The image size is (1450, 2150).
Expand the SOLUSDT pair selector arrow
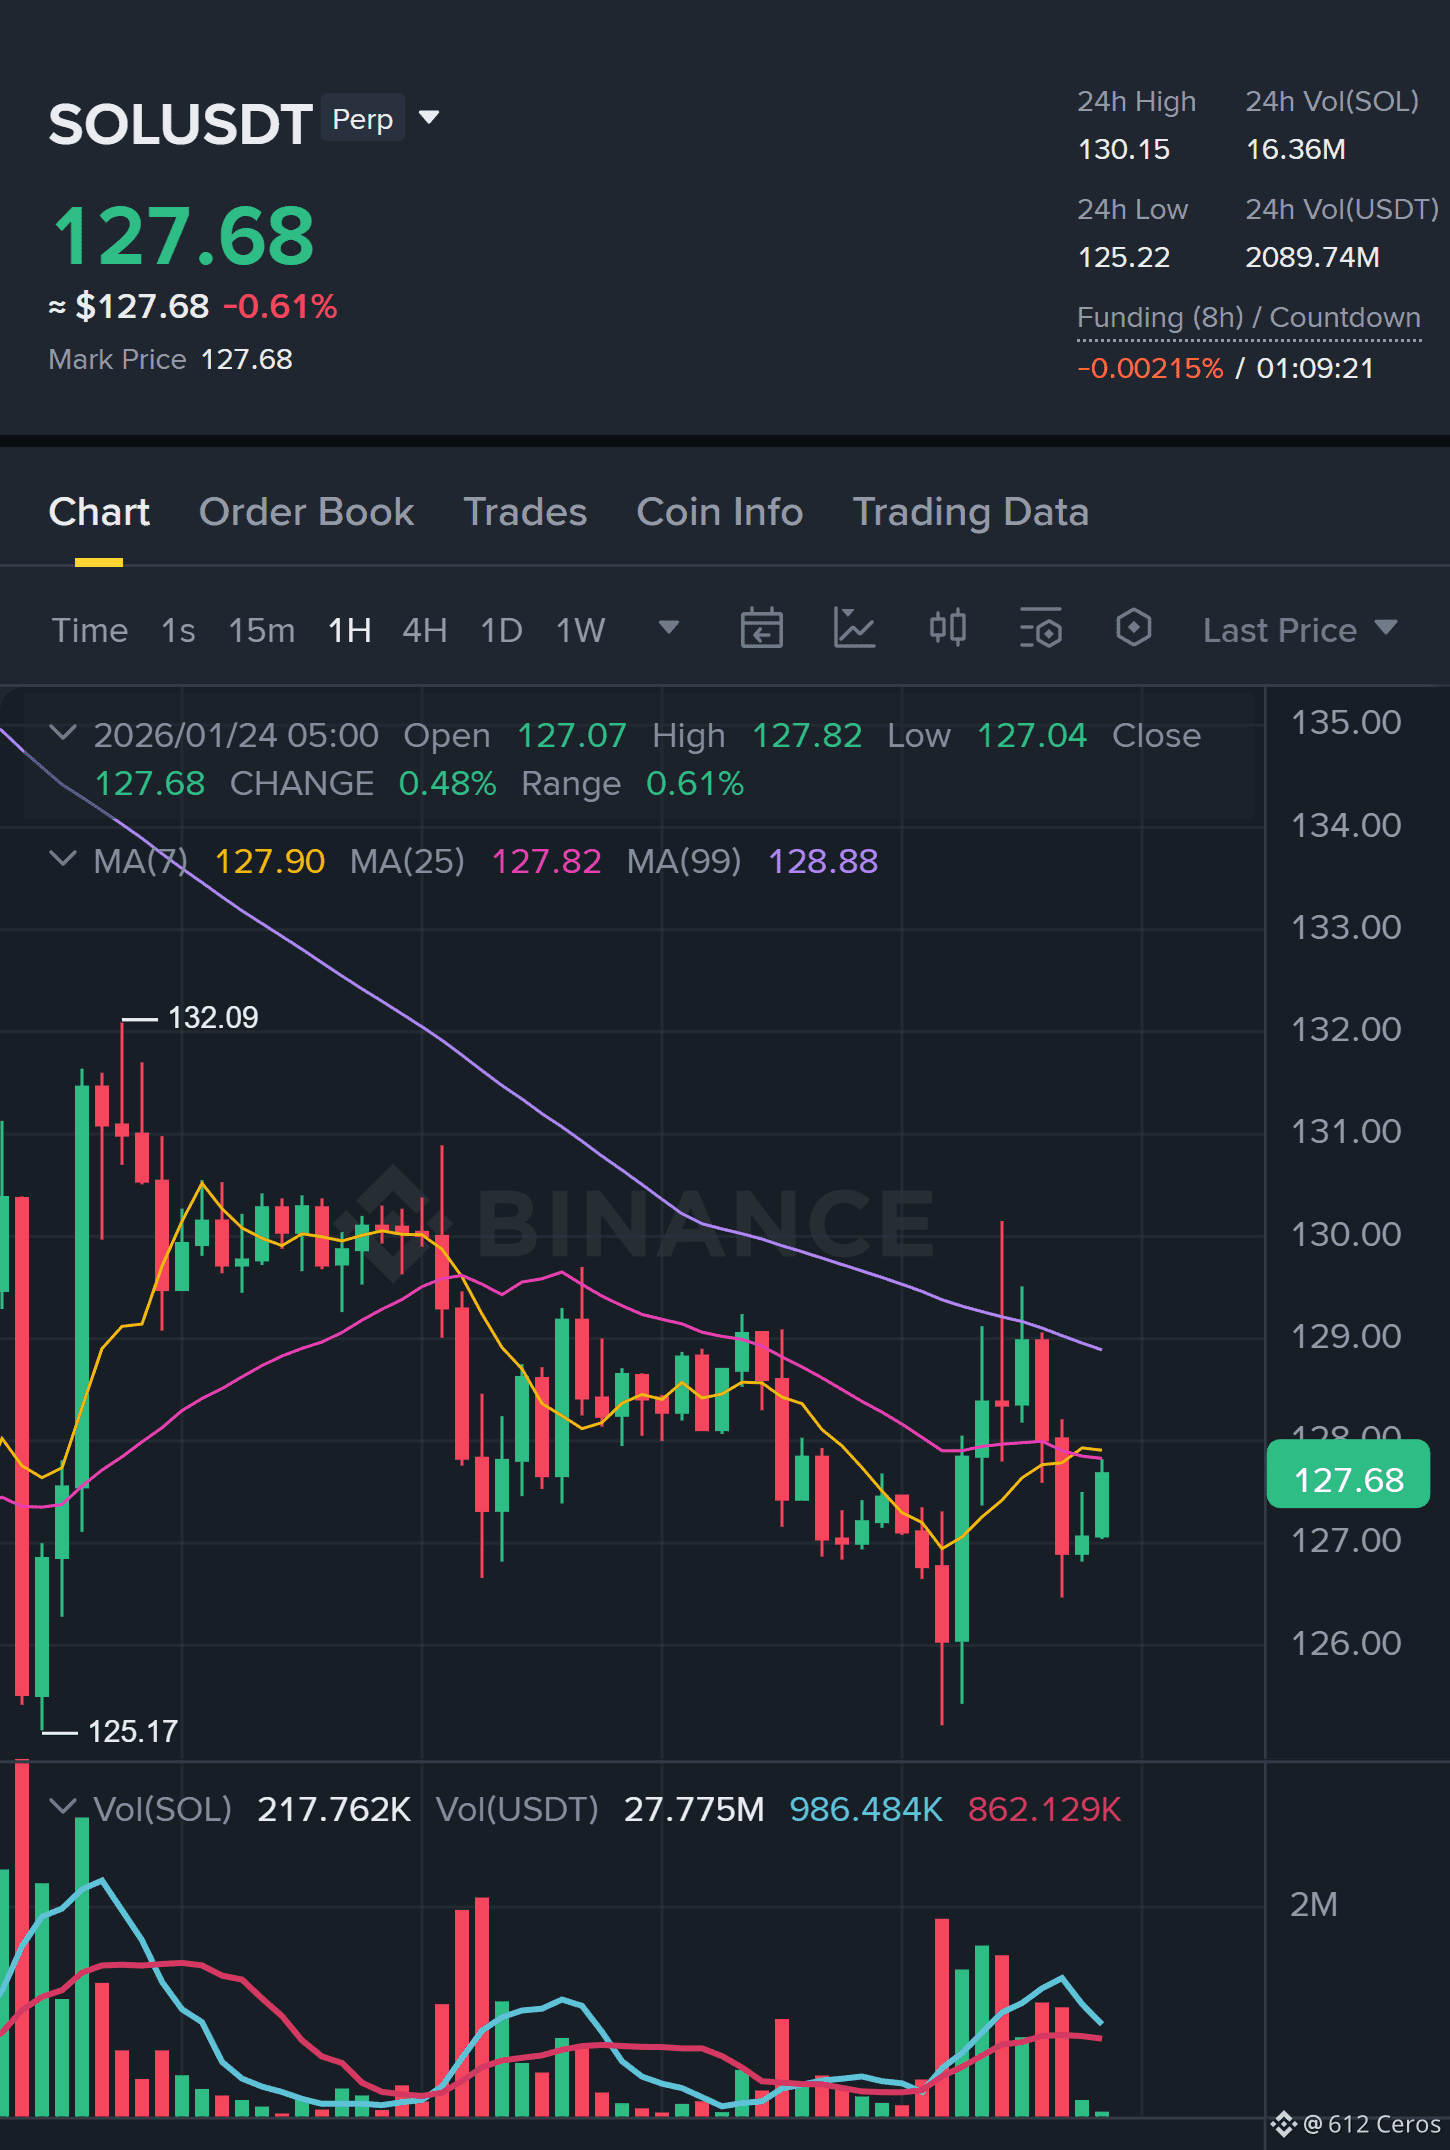(x=429, y=118)
